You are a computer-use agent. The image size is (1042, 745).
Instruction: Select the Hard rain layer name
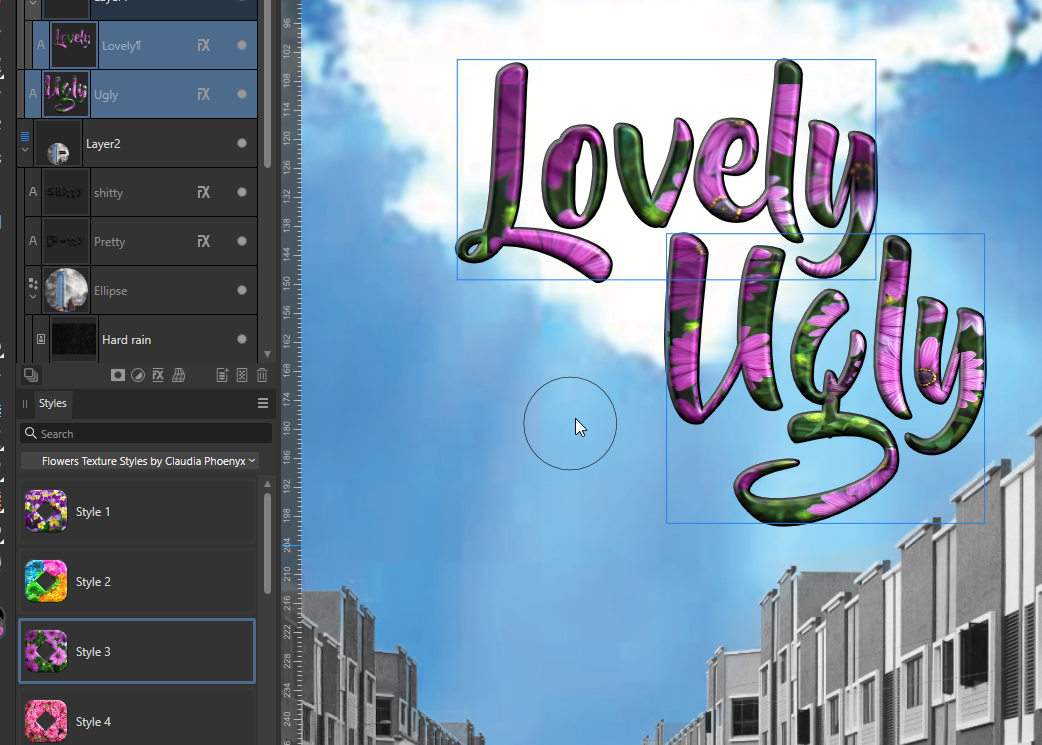[x=126, y=340]
